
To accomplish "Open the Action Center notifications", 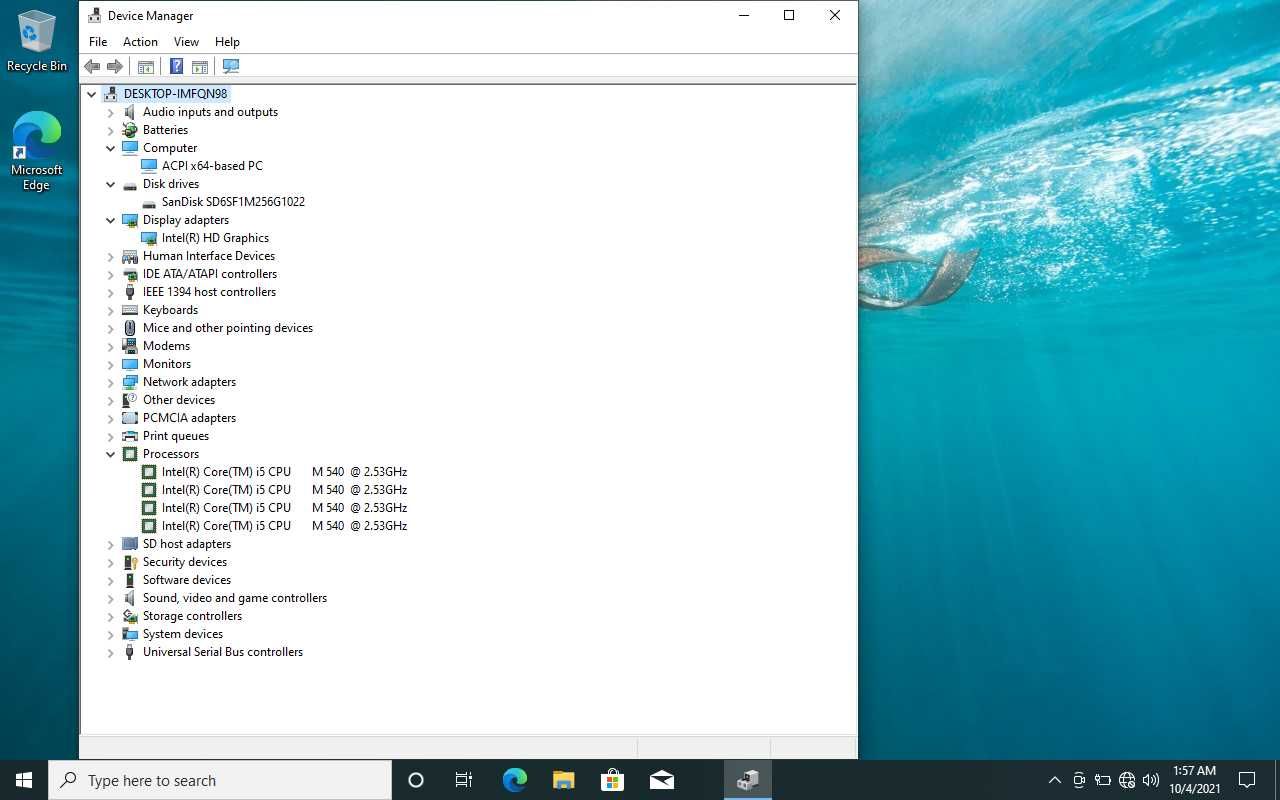I will click(1247, 780).
